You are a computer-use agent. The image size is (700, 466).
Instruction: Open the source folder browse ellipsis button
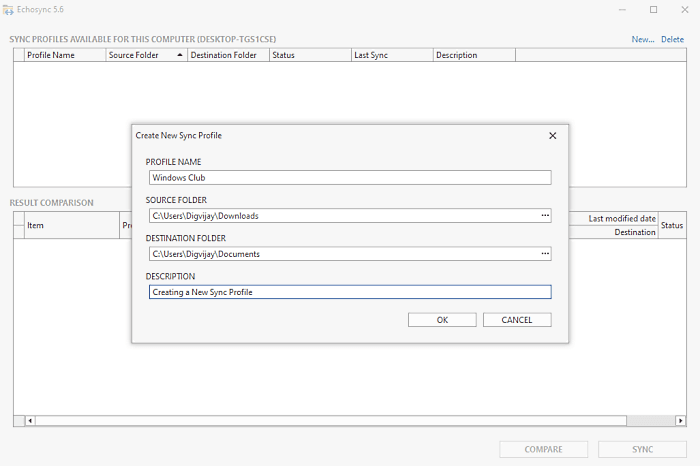pos(545,216)
